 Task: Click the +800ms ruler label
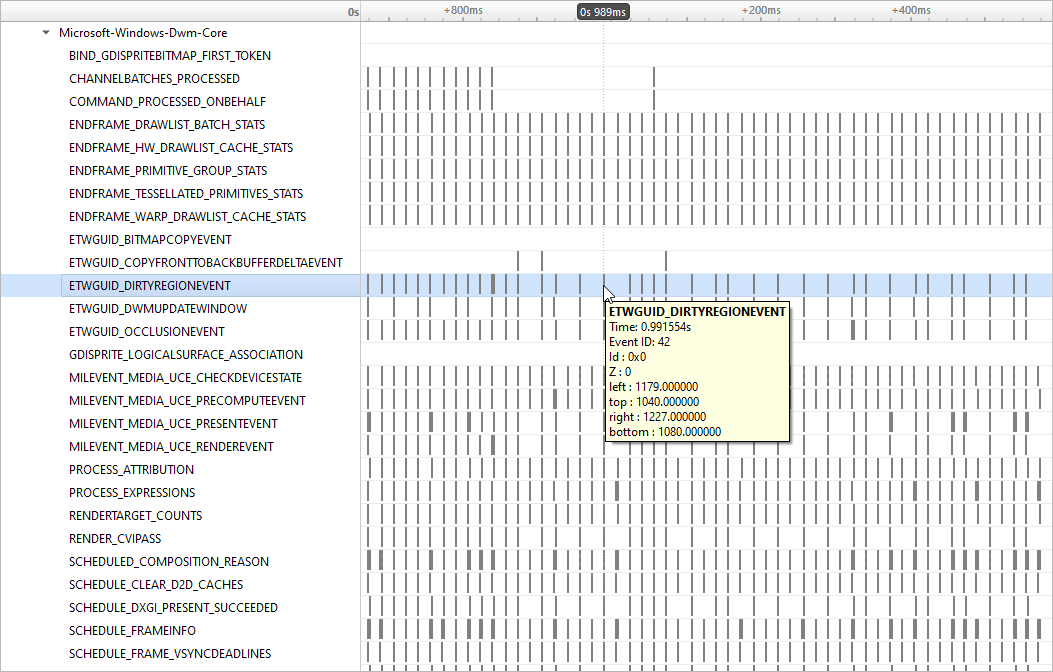[463, 11]
